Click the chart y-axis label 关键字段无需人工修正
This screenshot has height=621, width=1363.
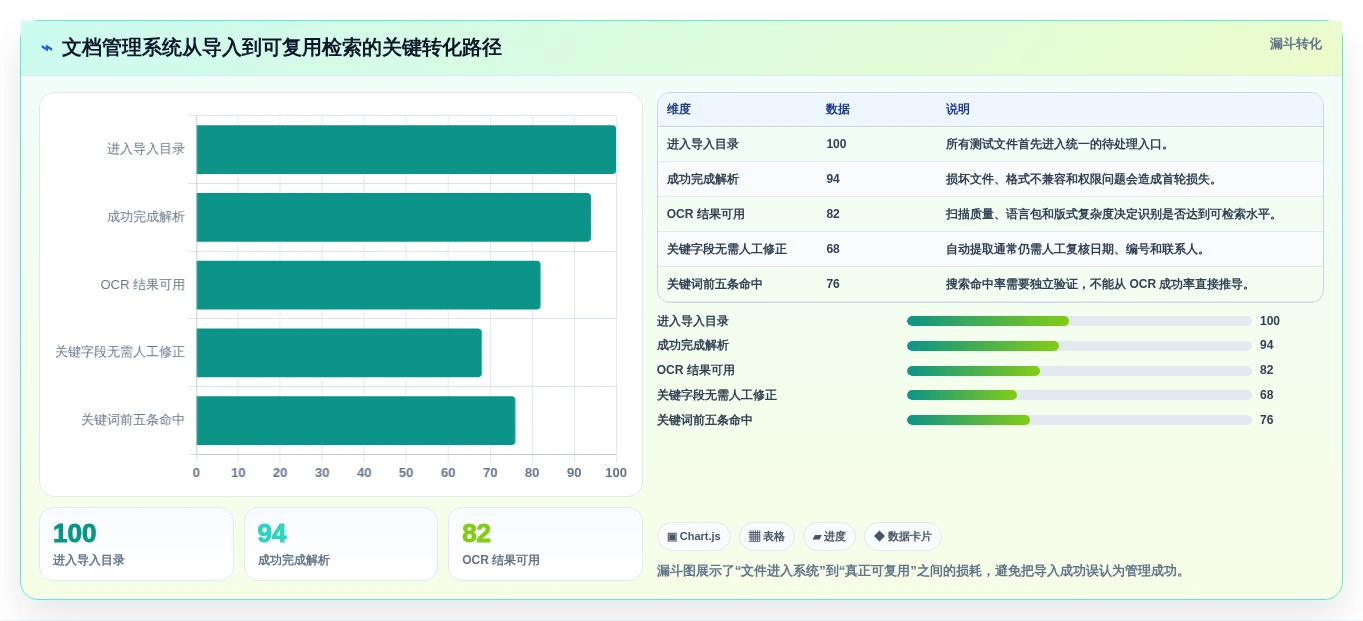coord(120,352)
